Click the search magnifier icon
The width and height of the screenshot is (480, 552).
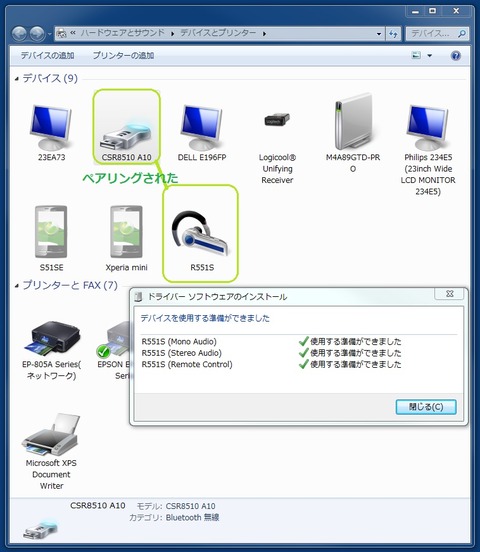pos(462,34)
